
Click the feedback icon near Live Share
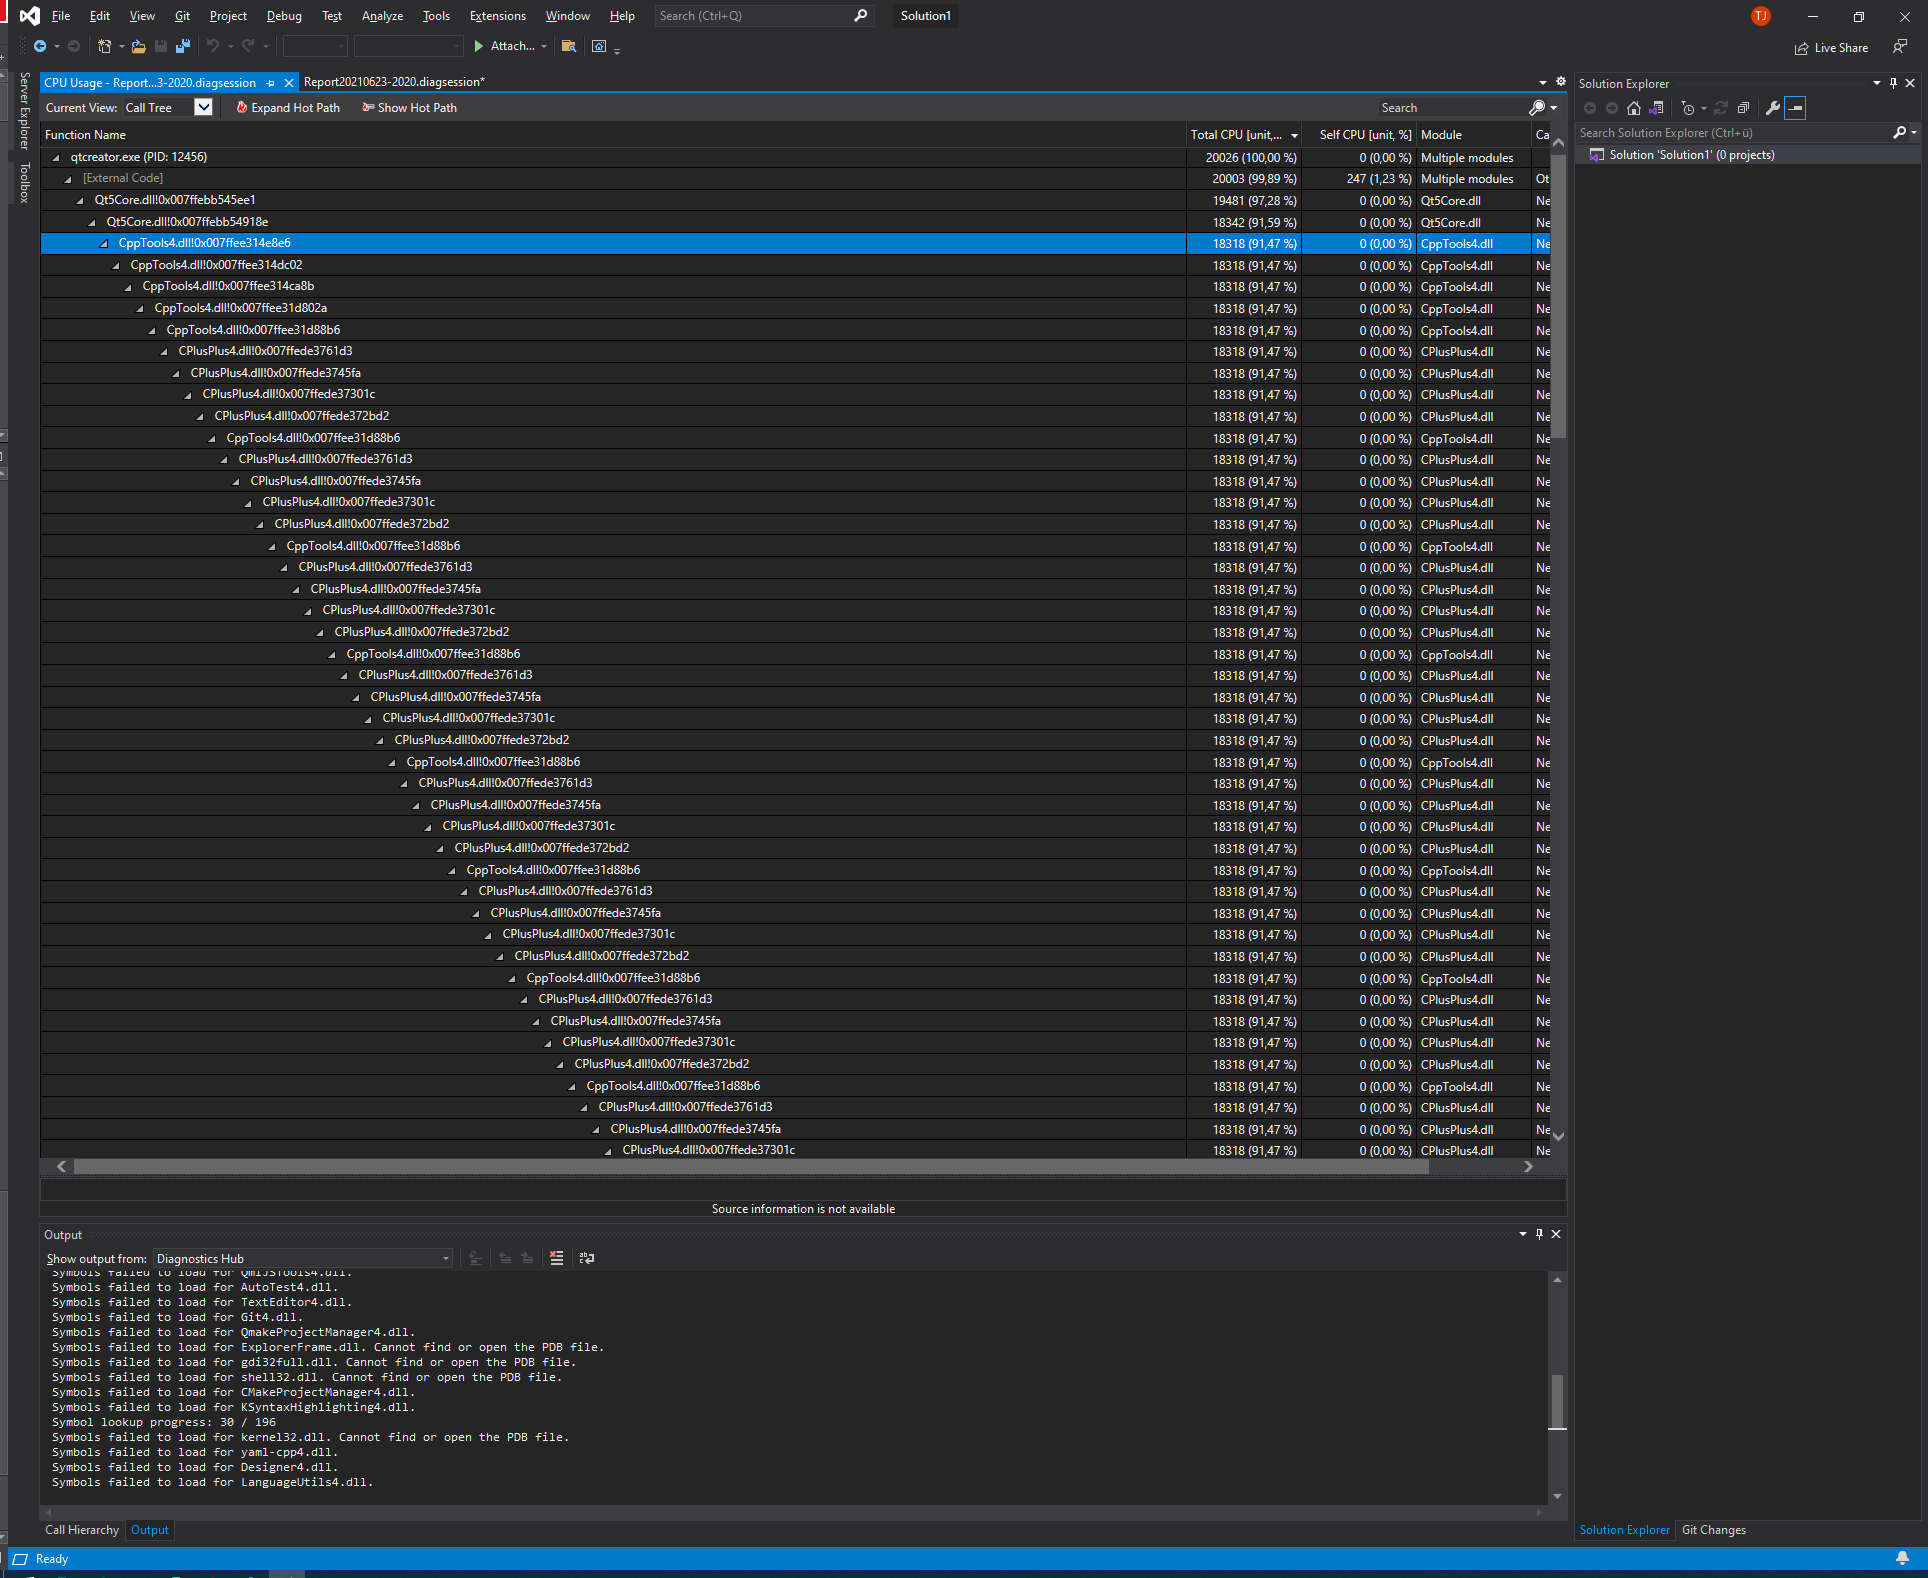1899,47
